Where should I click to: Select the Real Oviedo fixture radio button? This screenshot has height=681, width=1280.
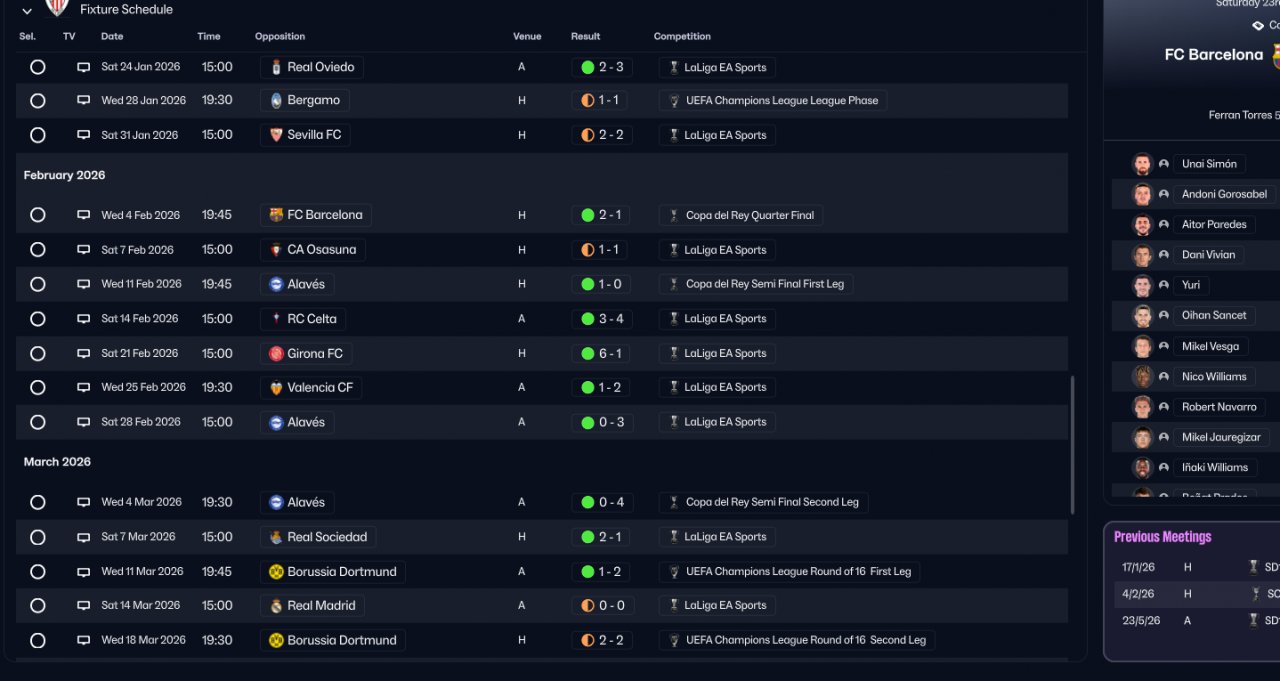coord(38,67)
